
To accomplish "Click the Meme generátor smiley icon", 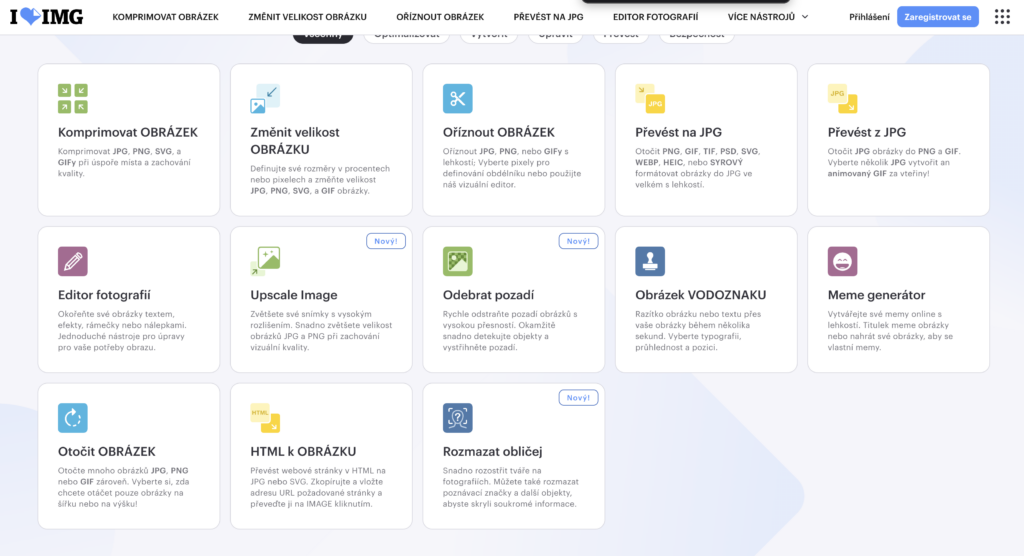I will click(842, 261).
